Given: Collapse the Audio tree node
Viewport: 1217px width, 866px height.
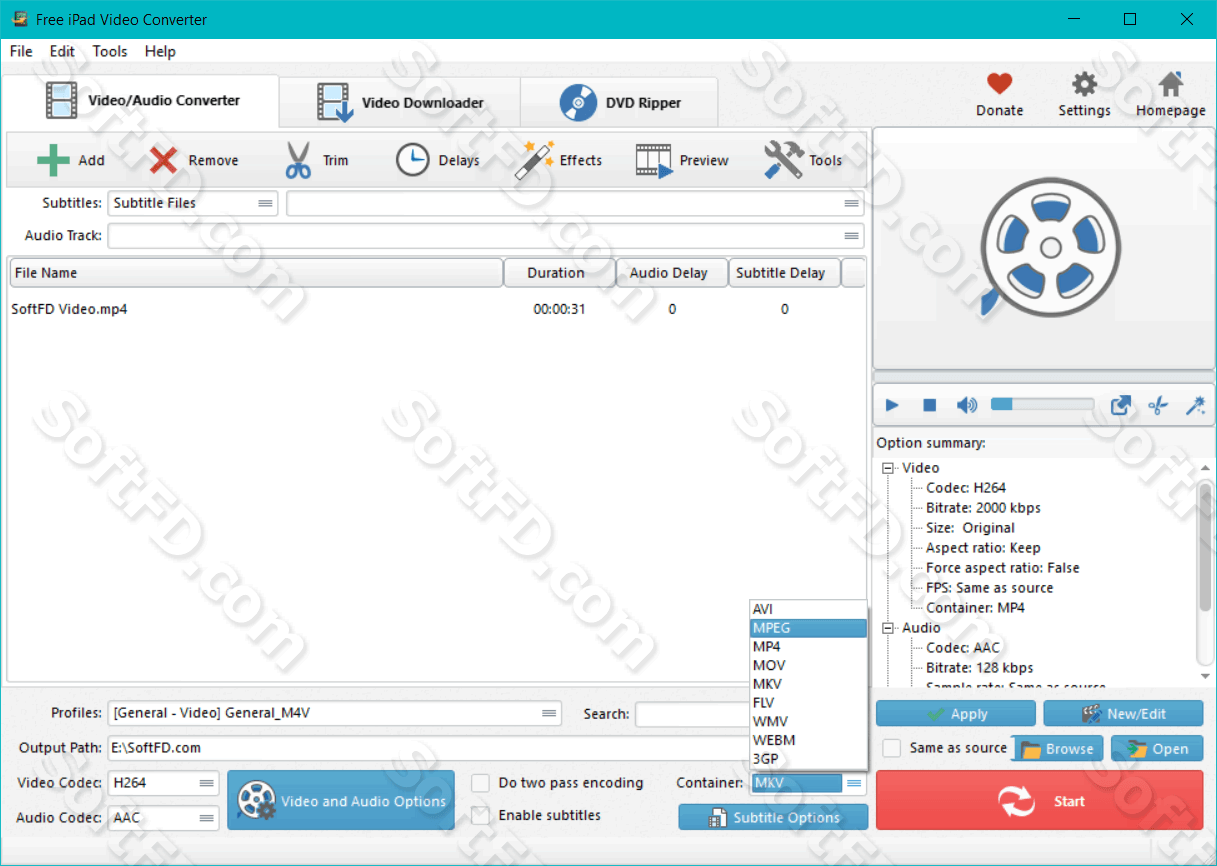Looking at the screenshot, I should (x=887, y=628).
